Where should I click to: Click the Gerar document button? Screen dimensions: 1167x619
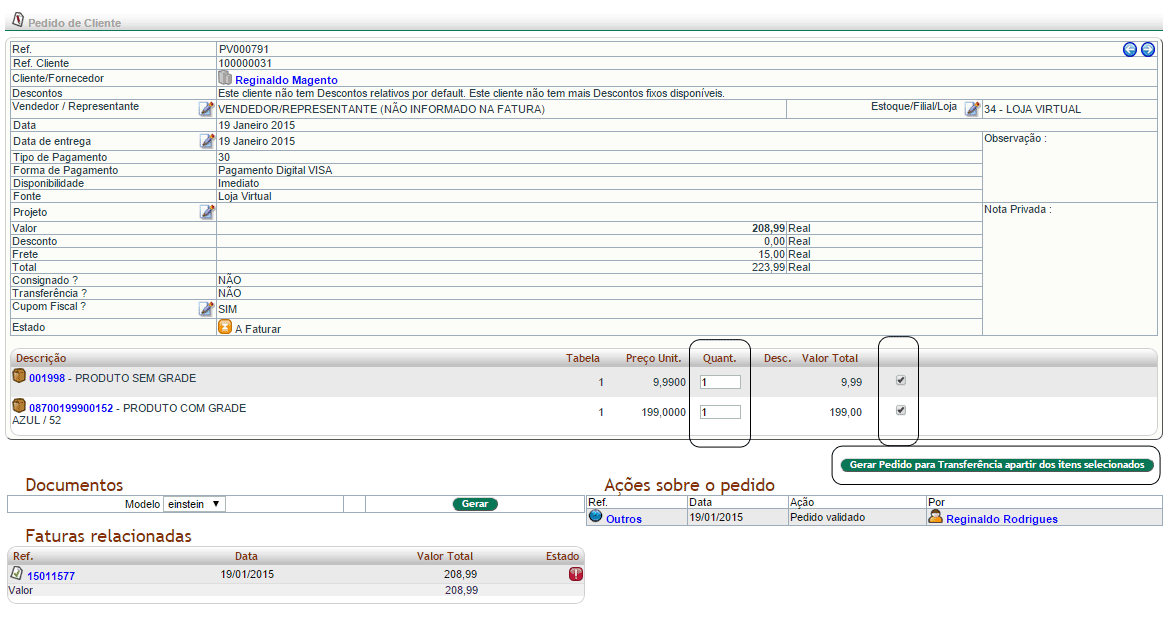475,504
